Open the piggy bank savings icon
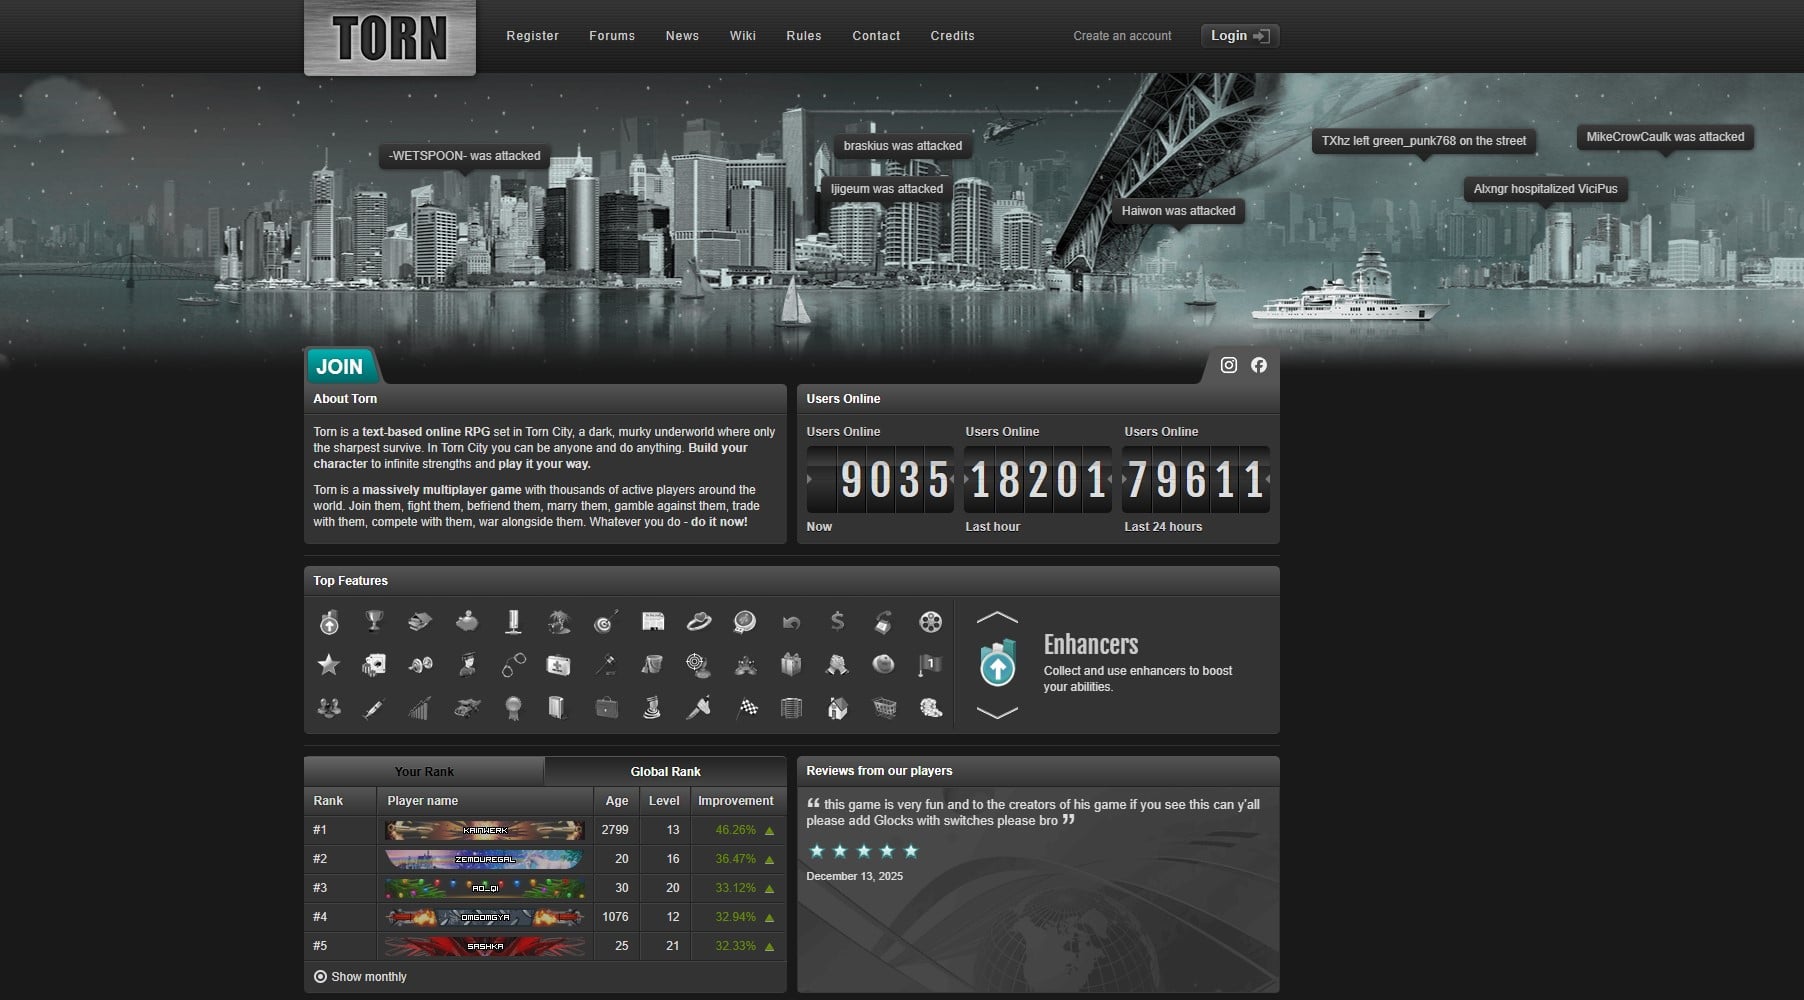 [466, 622]
